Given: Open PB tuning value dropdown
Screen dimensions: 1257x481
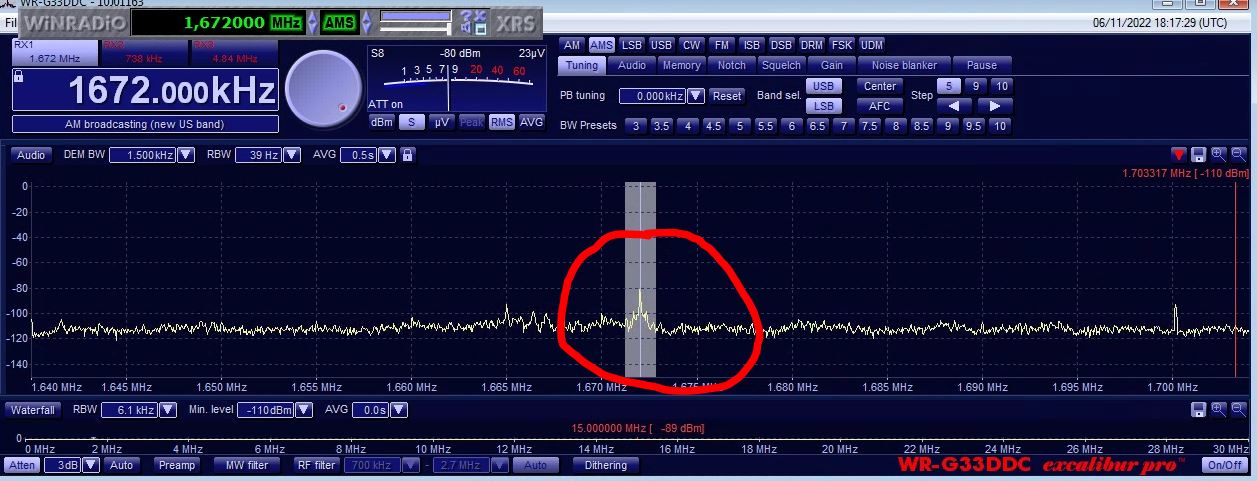Looking at the screenshot, I should tap(696, 96).
